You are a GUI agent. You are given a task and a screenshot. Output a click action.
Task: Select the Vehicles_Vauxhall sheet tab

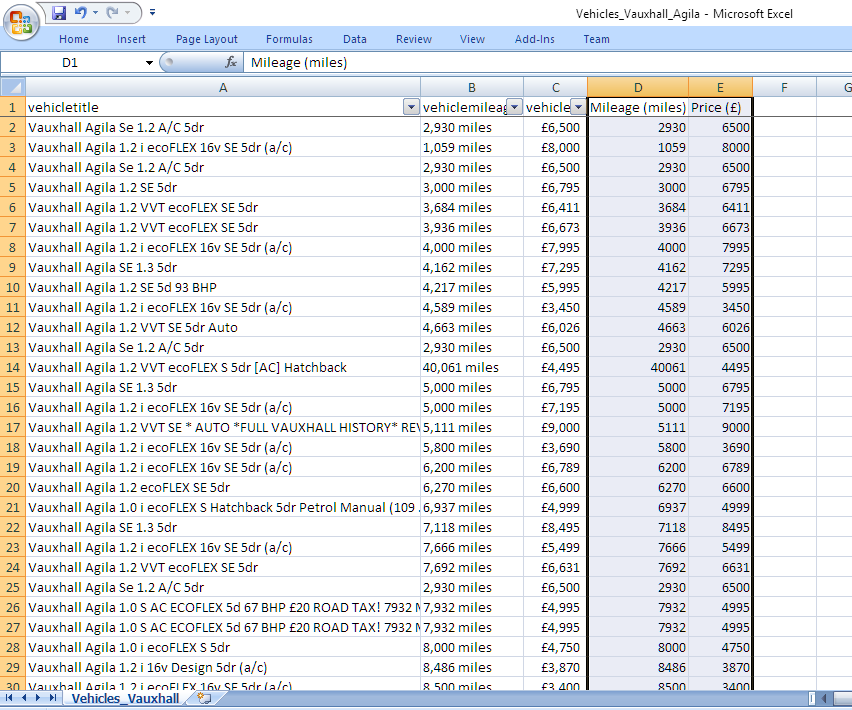pyautogui.click(x=125, y=698)
